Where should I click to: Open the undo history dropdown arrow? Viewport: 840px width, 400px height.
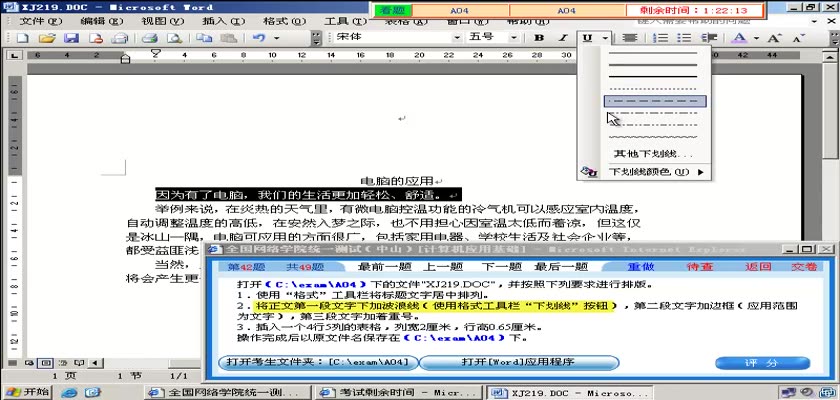(x=276, y=38)
